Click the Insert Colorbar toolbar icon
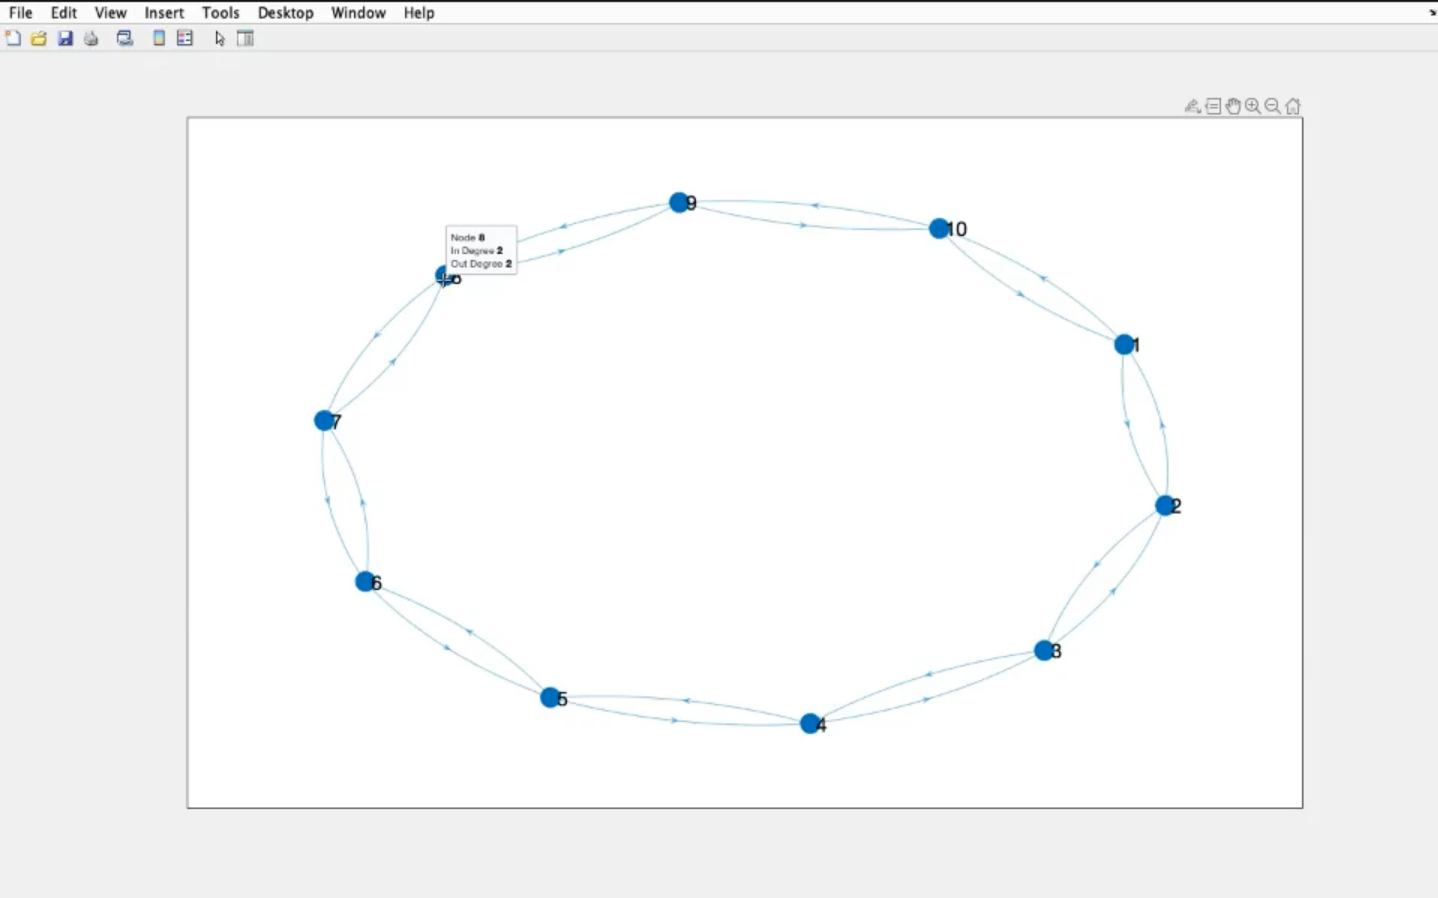 159,39
